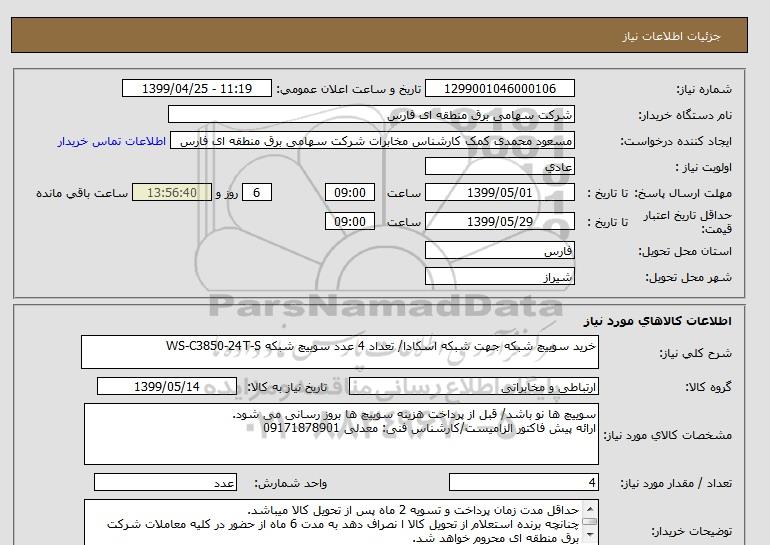Click scroll up arrow in buyer notes
Screen dimensions: 770x545
tap(590, 508)
